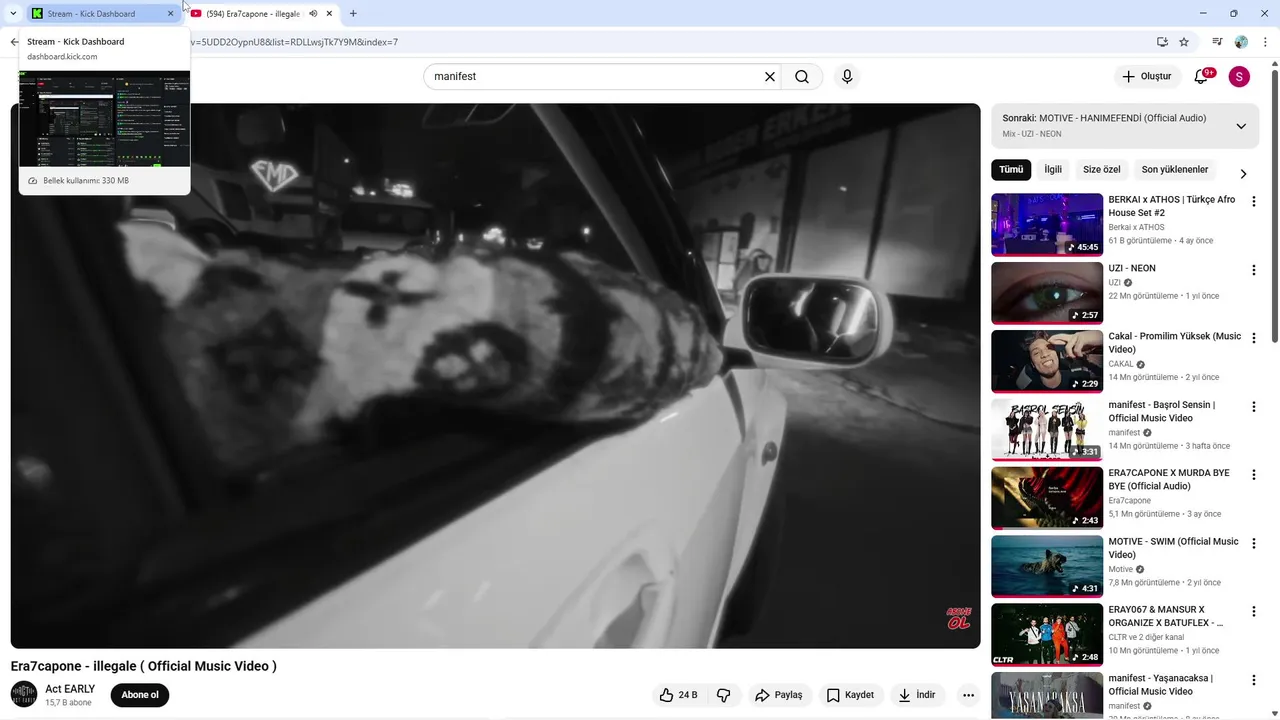The width and height of the screenshot is (1280, 720).
Task: Open a new browser tab
Action: 353,14
